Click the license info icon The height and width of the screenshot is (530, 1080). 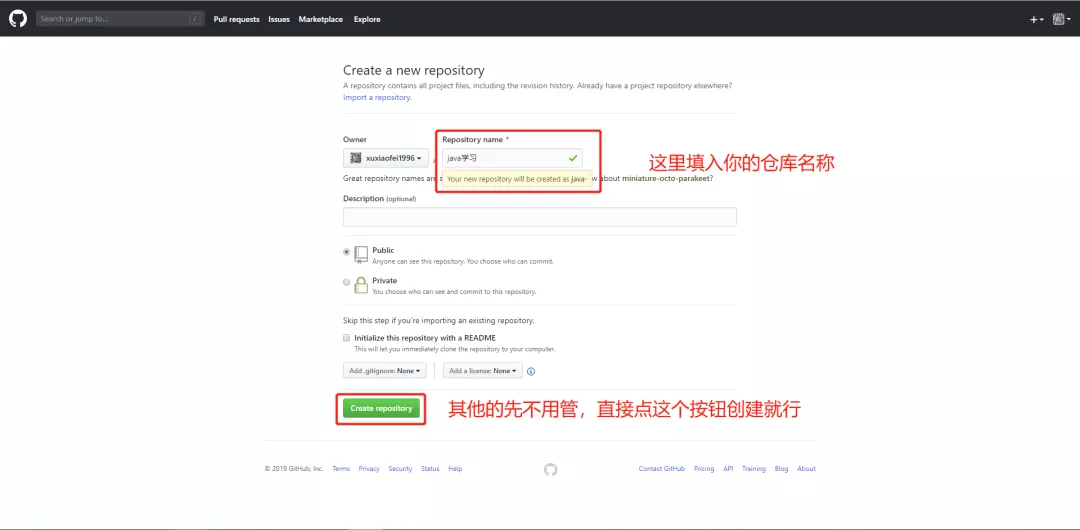pos(531,371)
